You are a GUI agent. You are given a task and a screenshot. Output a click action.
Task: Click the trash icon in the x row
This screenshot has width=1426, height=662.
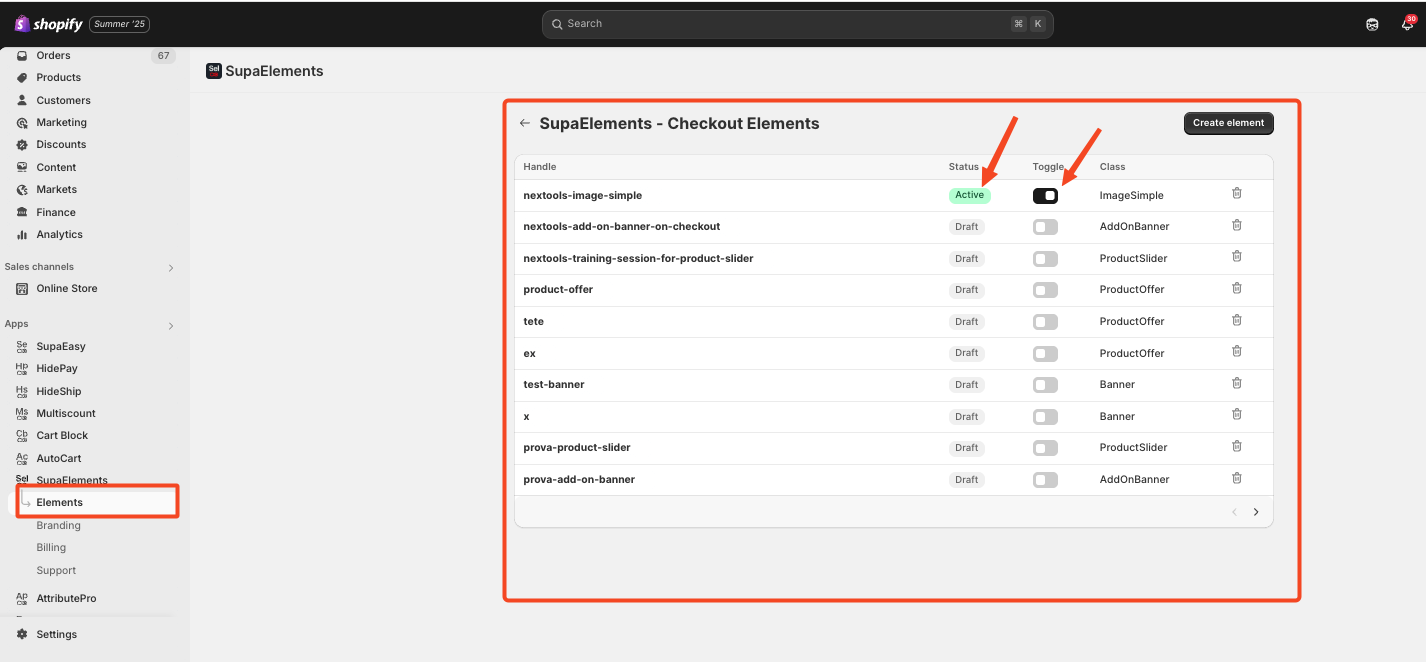coord(1237,414)
